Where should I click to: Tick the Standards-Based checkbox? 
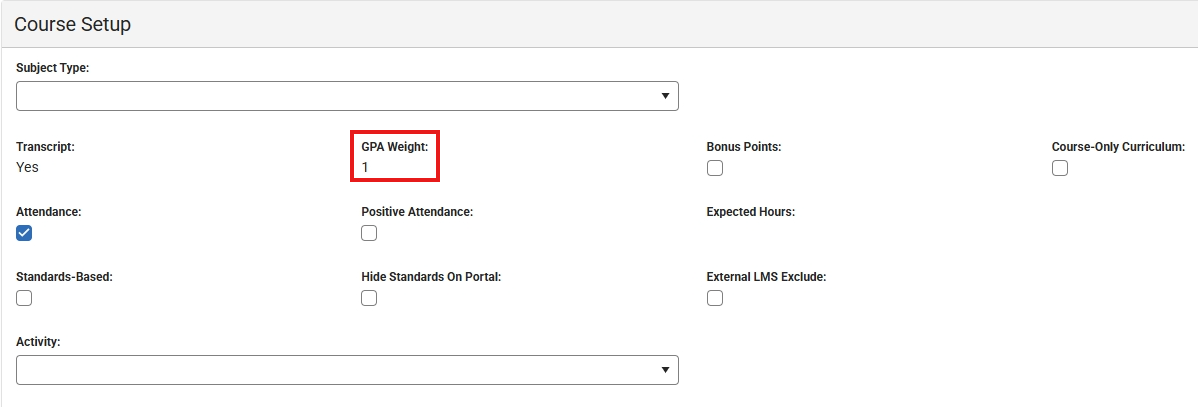pos(24,298)
